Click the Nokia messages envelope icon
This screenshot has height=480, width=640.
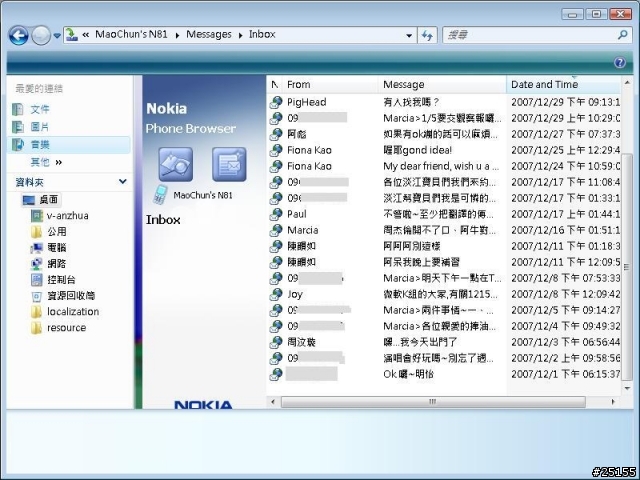(229, 164)
